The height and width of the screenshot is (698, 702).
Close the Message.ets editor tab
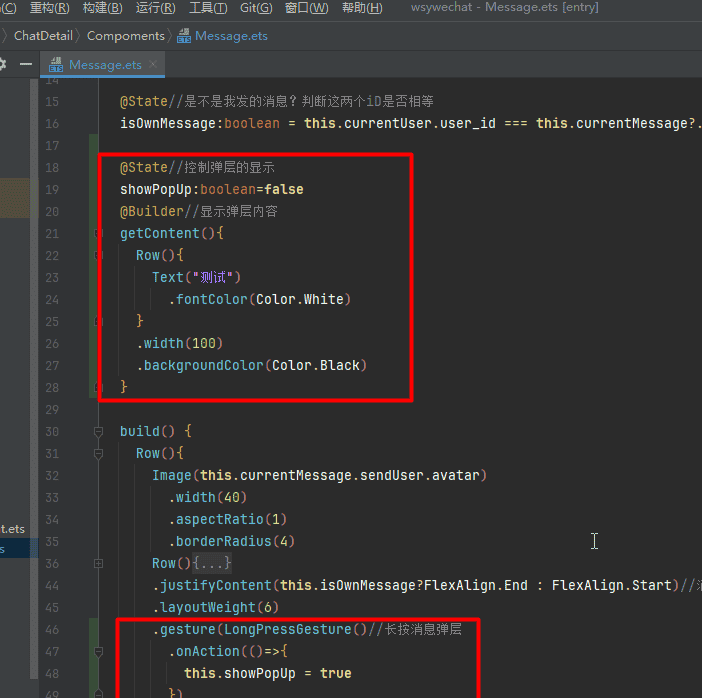(x=154, y=64)
